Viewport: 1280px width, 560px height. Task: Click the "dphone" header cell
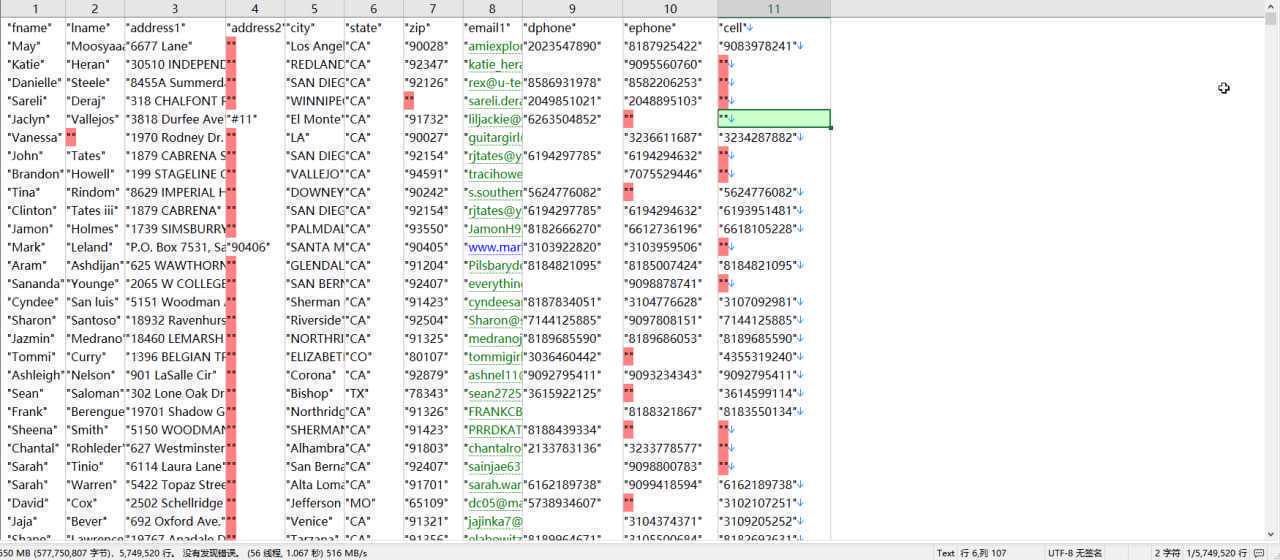click(x=572, y=28)
